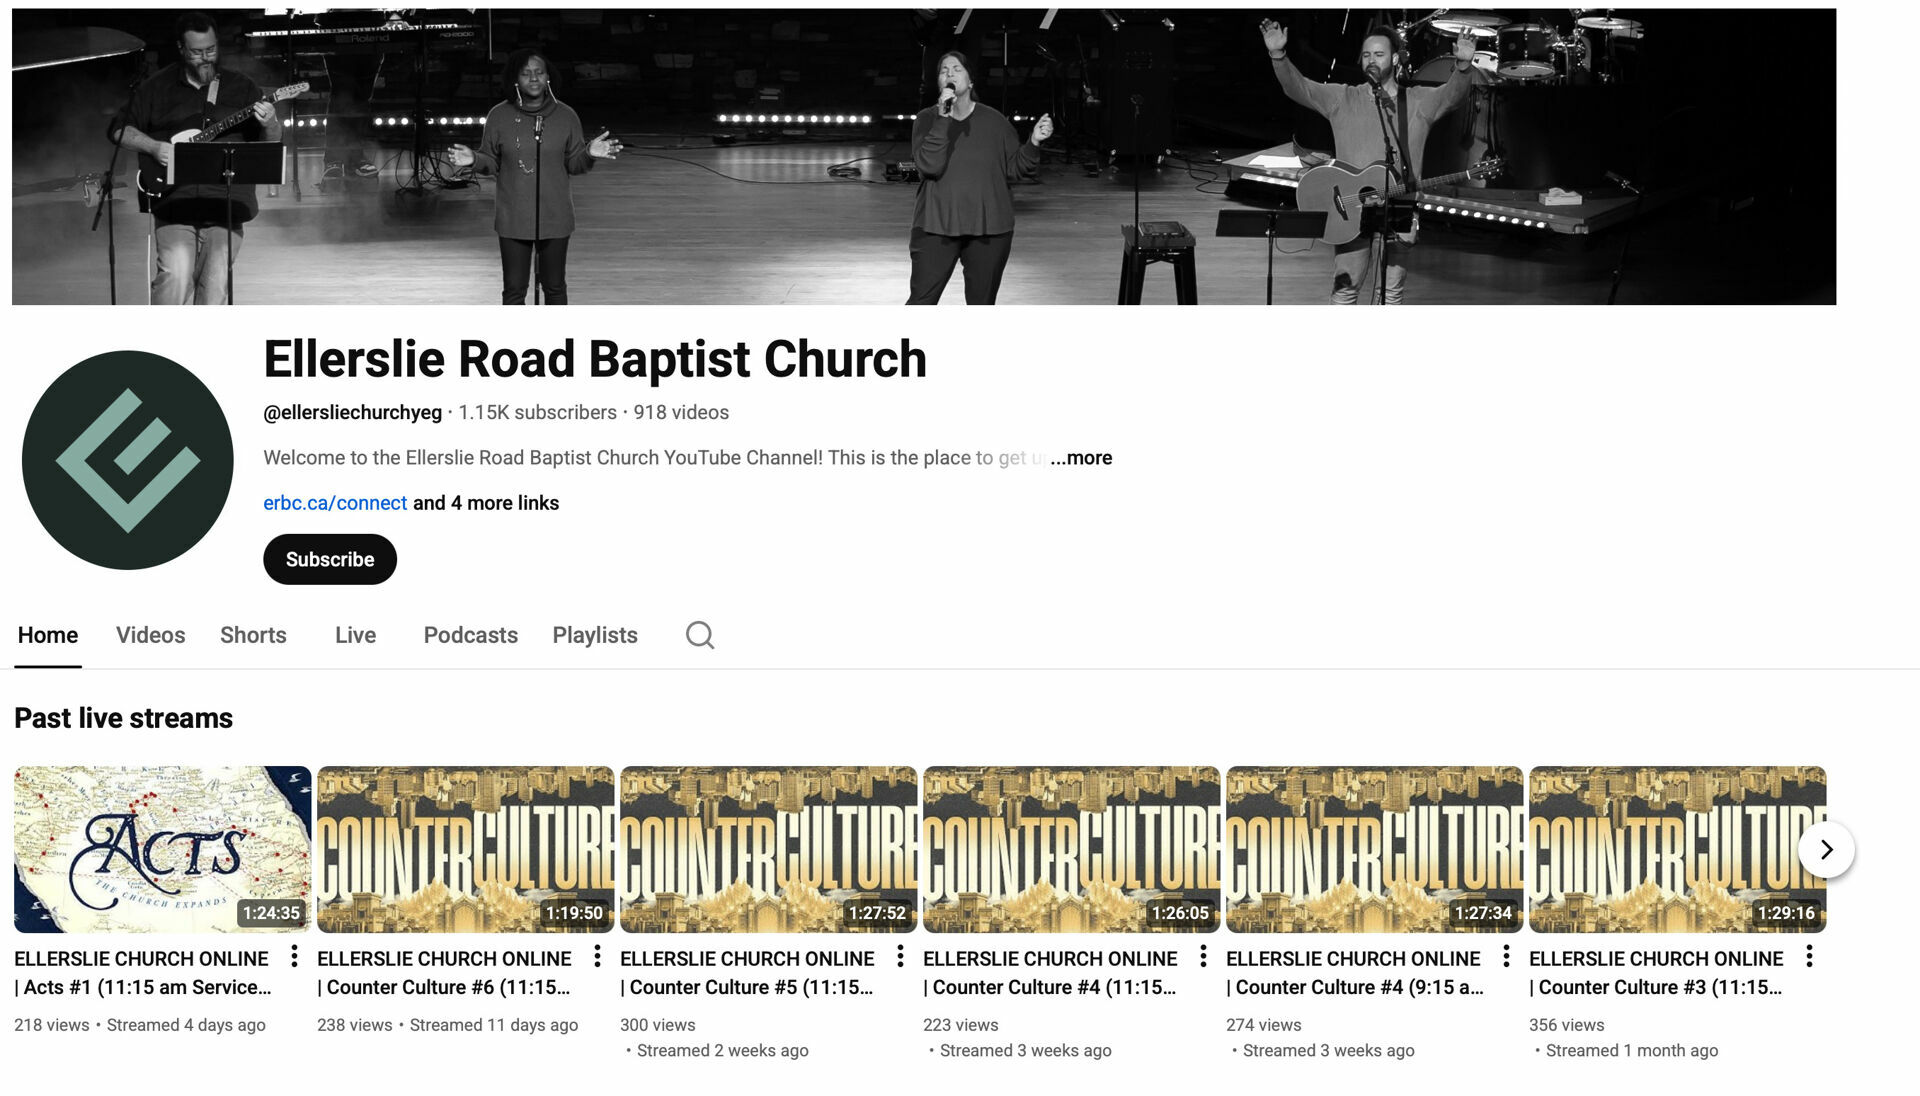Click the @ellersliechurchyeg handle text
This screenshot has width=1920, height=1096.
pos(352,413)
